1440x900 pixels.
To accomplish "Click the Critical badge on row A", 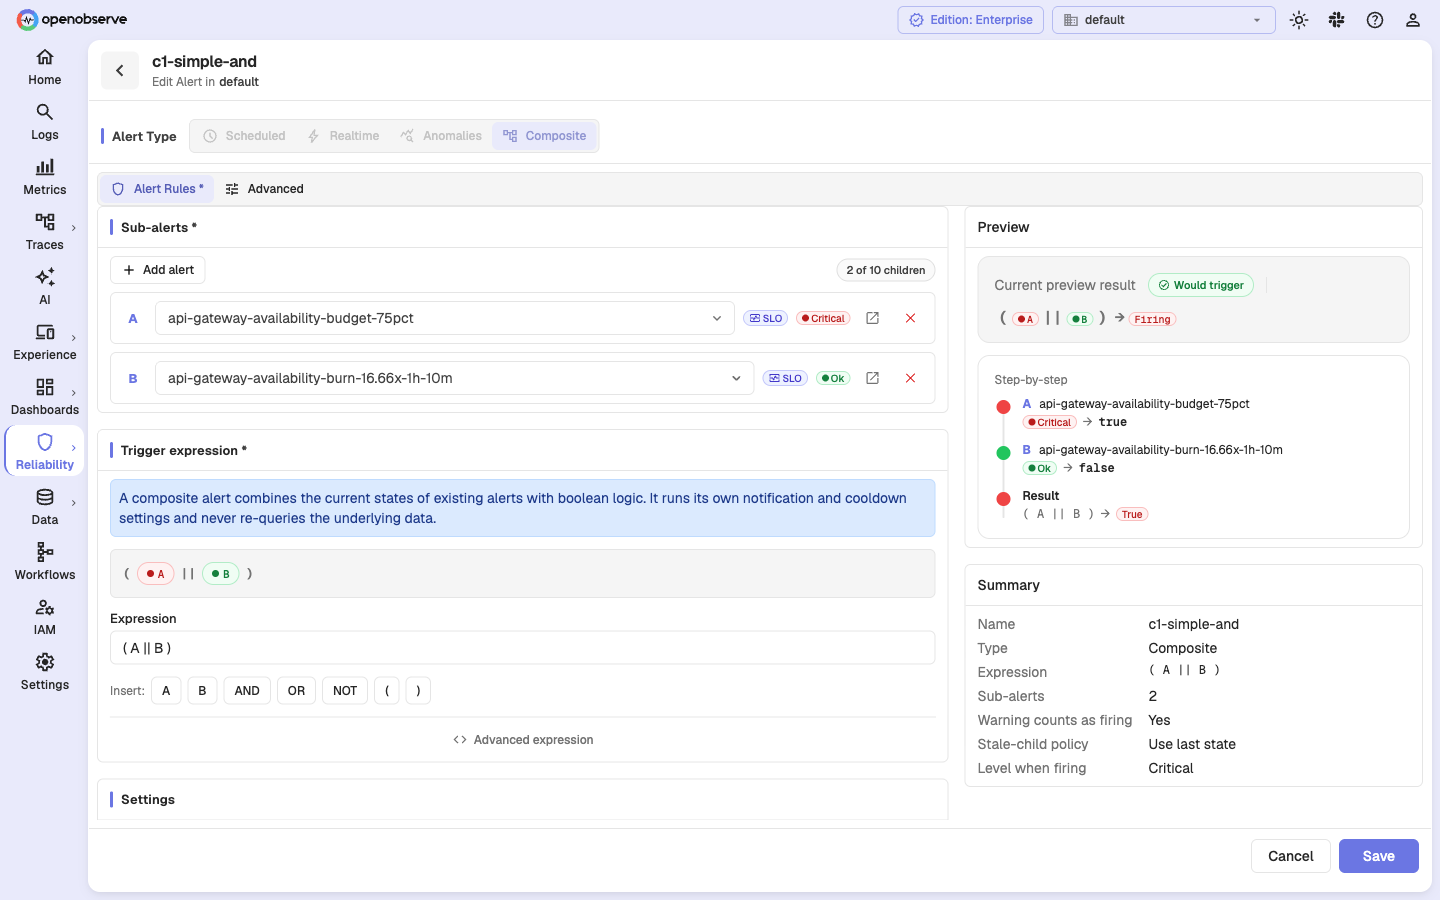I will point(823,318).
